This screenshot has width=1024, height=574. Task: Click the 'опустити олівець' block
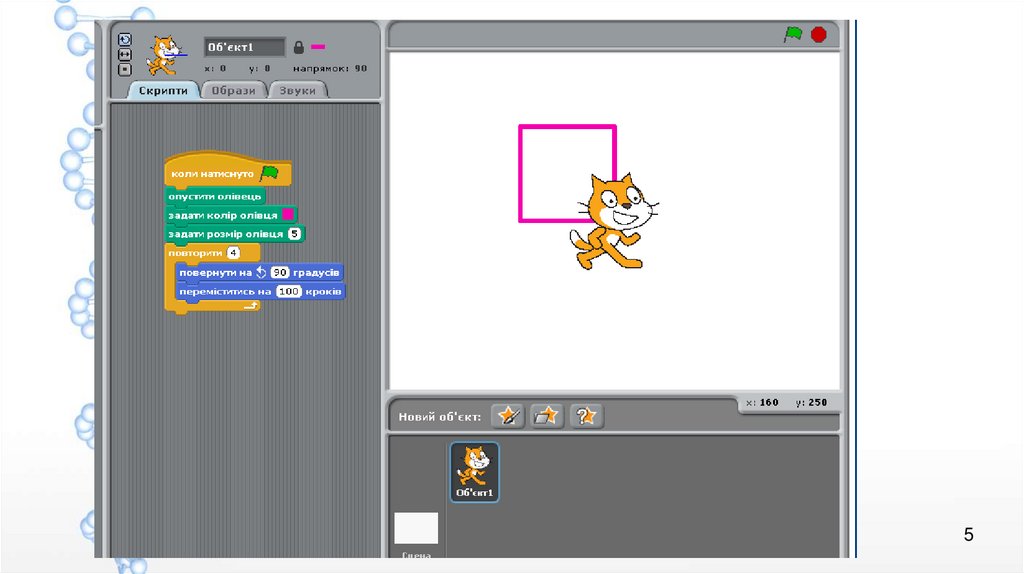(x=215, y=197)
